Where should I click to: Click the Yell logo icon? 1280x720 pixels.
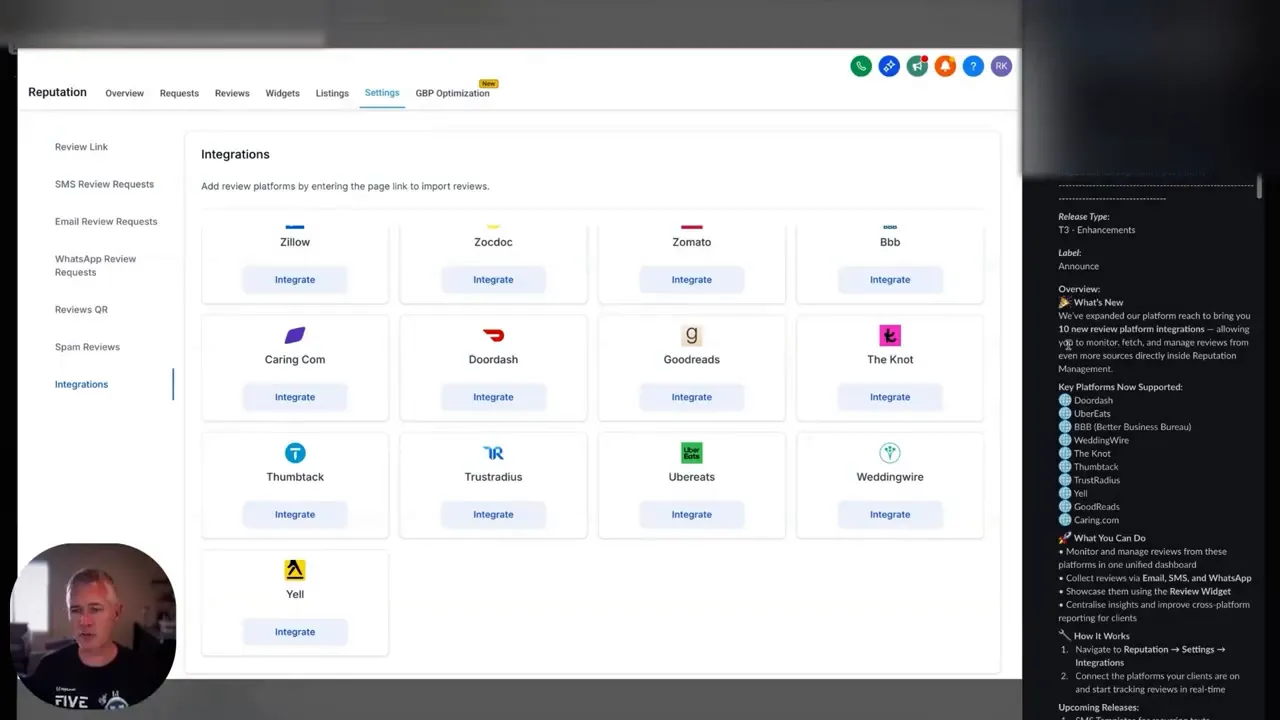pyautogui.click(x=295, y=570)
